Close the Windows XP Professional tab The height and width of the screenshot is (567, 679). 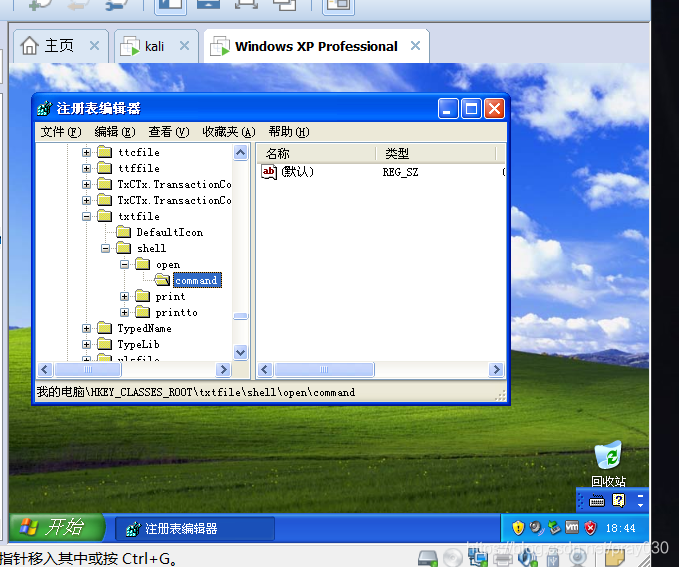click(415, 45)
